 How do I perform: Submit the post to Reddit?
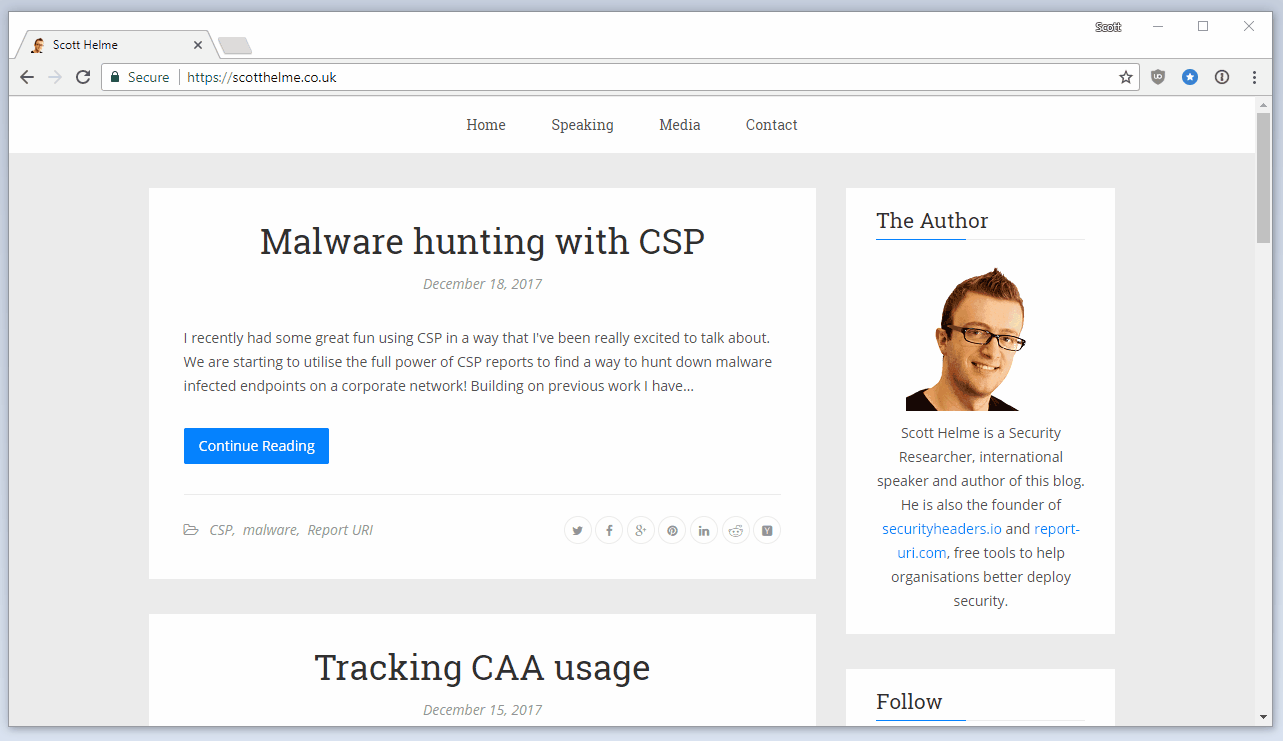pyautogui.click(x=736, y=531)
